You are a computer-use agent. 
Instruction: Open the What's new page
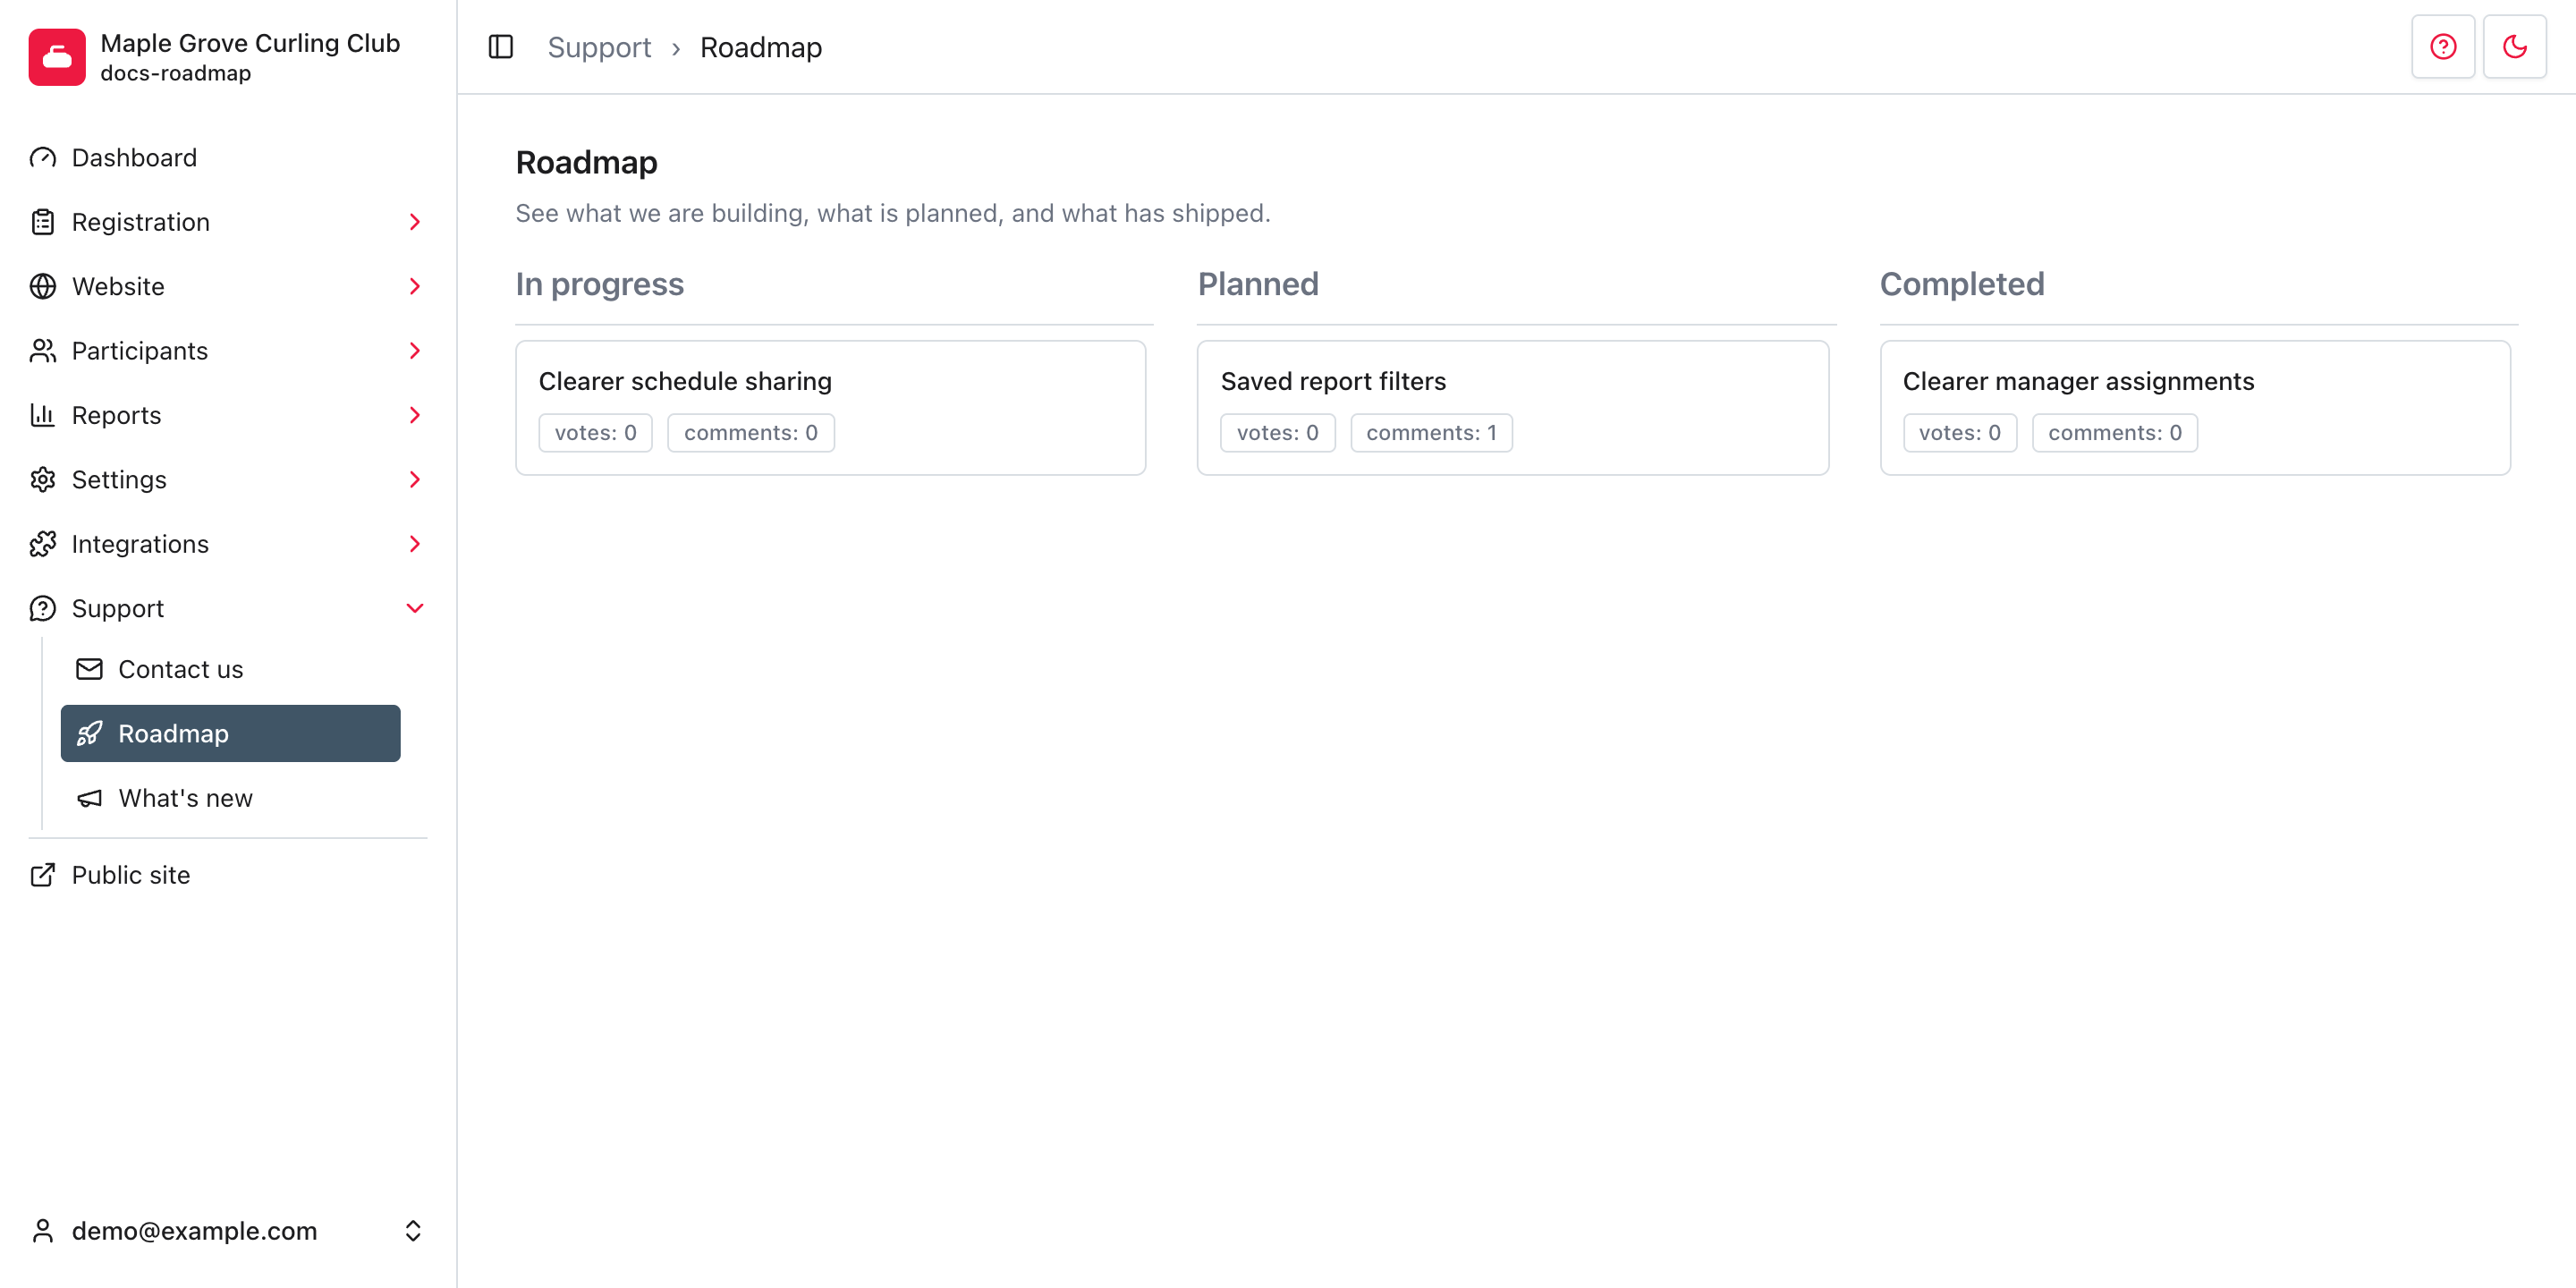click(x=230, y=798)
